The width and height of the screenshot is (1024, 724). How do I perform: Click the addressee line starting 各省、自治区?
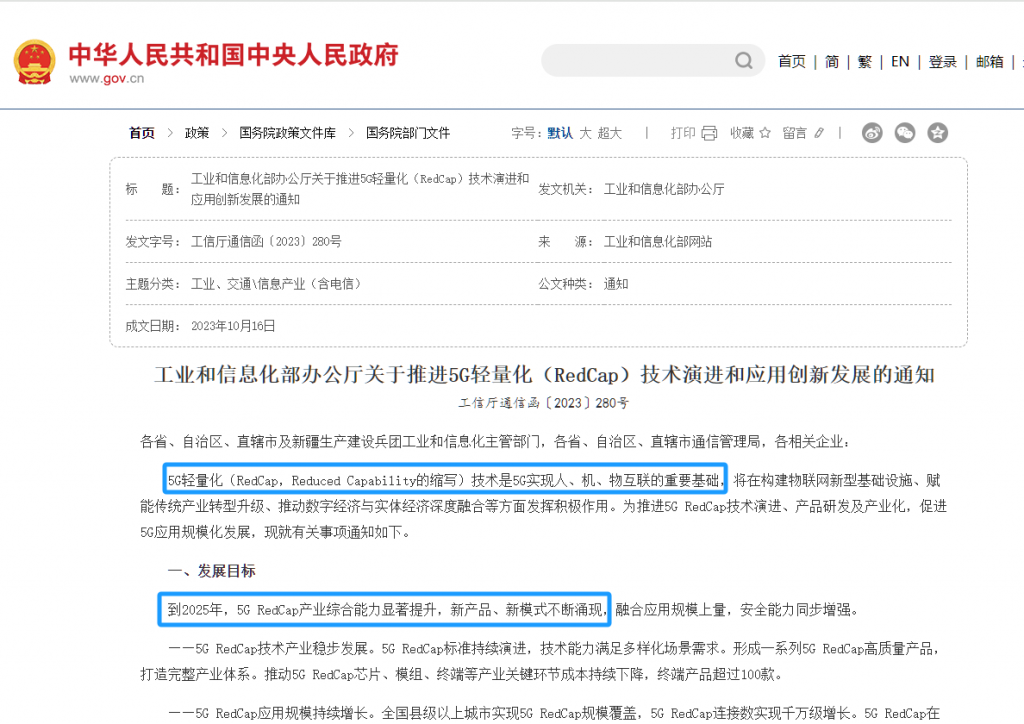point(495,442)
